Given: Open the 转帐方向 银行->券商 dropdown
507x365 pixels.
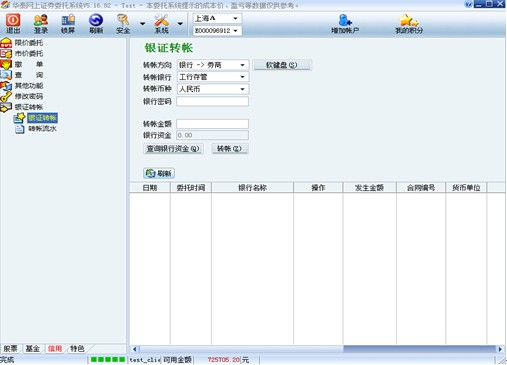Looking at the screenshot, I should pyautogui.click(x=213, y=65).
